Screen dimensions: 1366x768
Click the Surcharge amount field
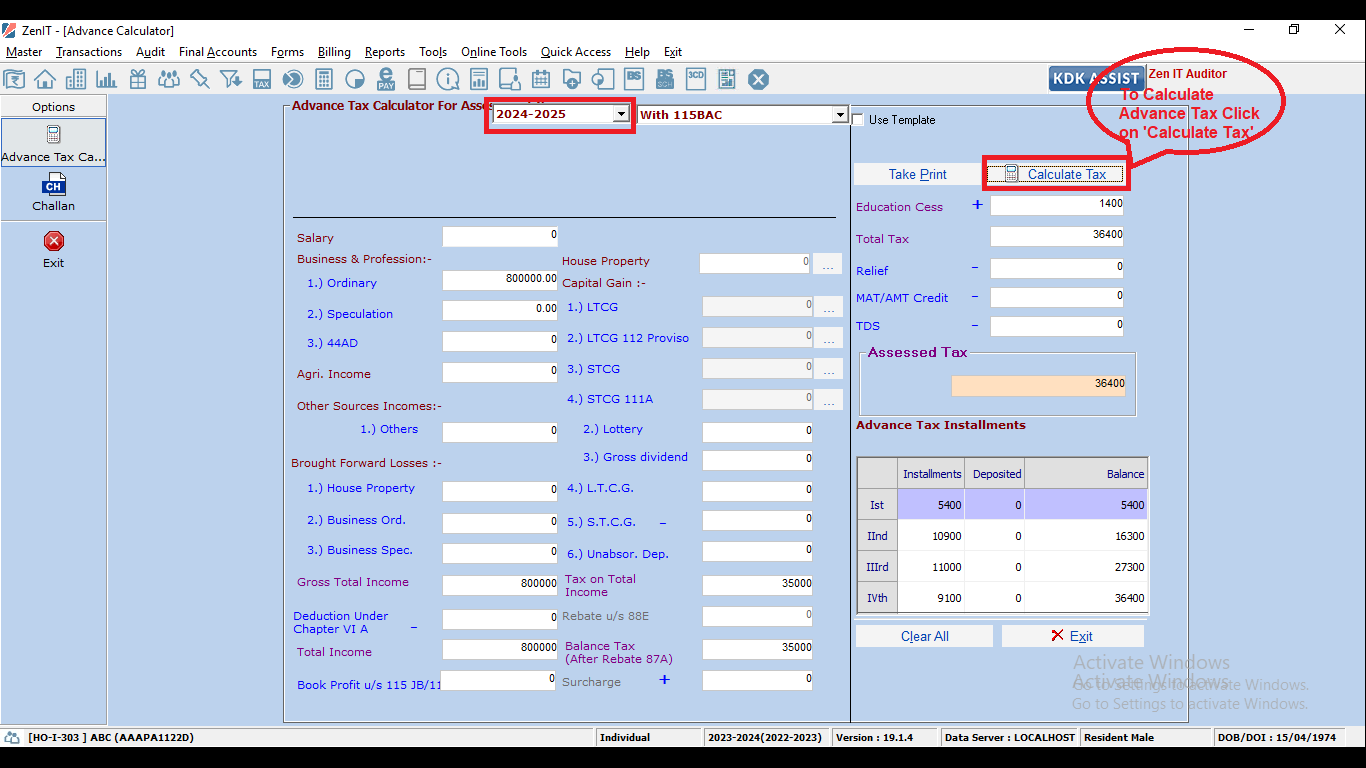pos(757,680)
